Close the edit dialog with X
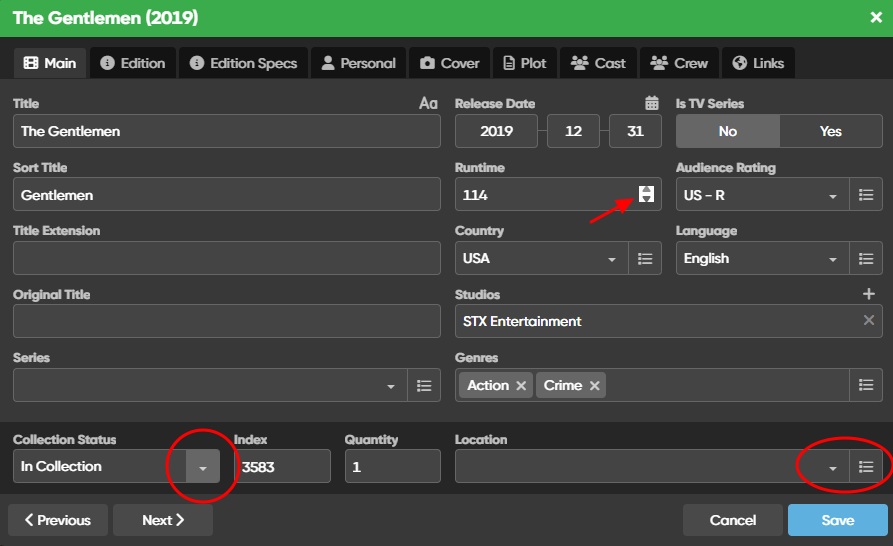Viewport: 893px width, 546px height. point(876,18)
